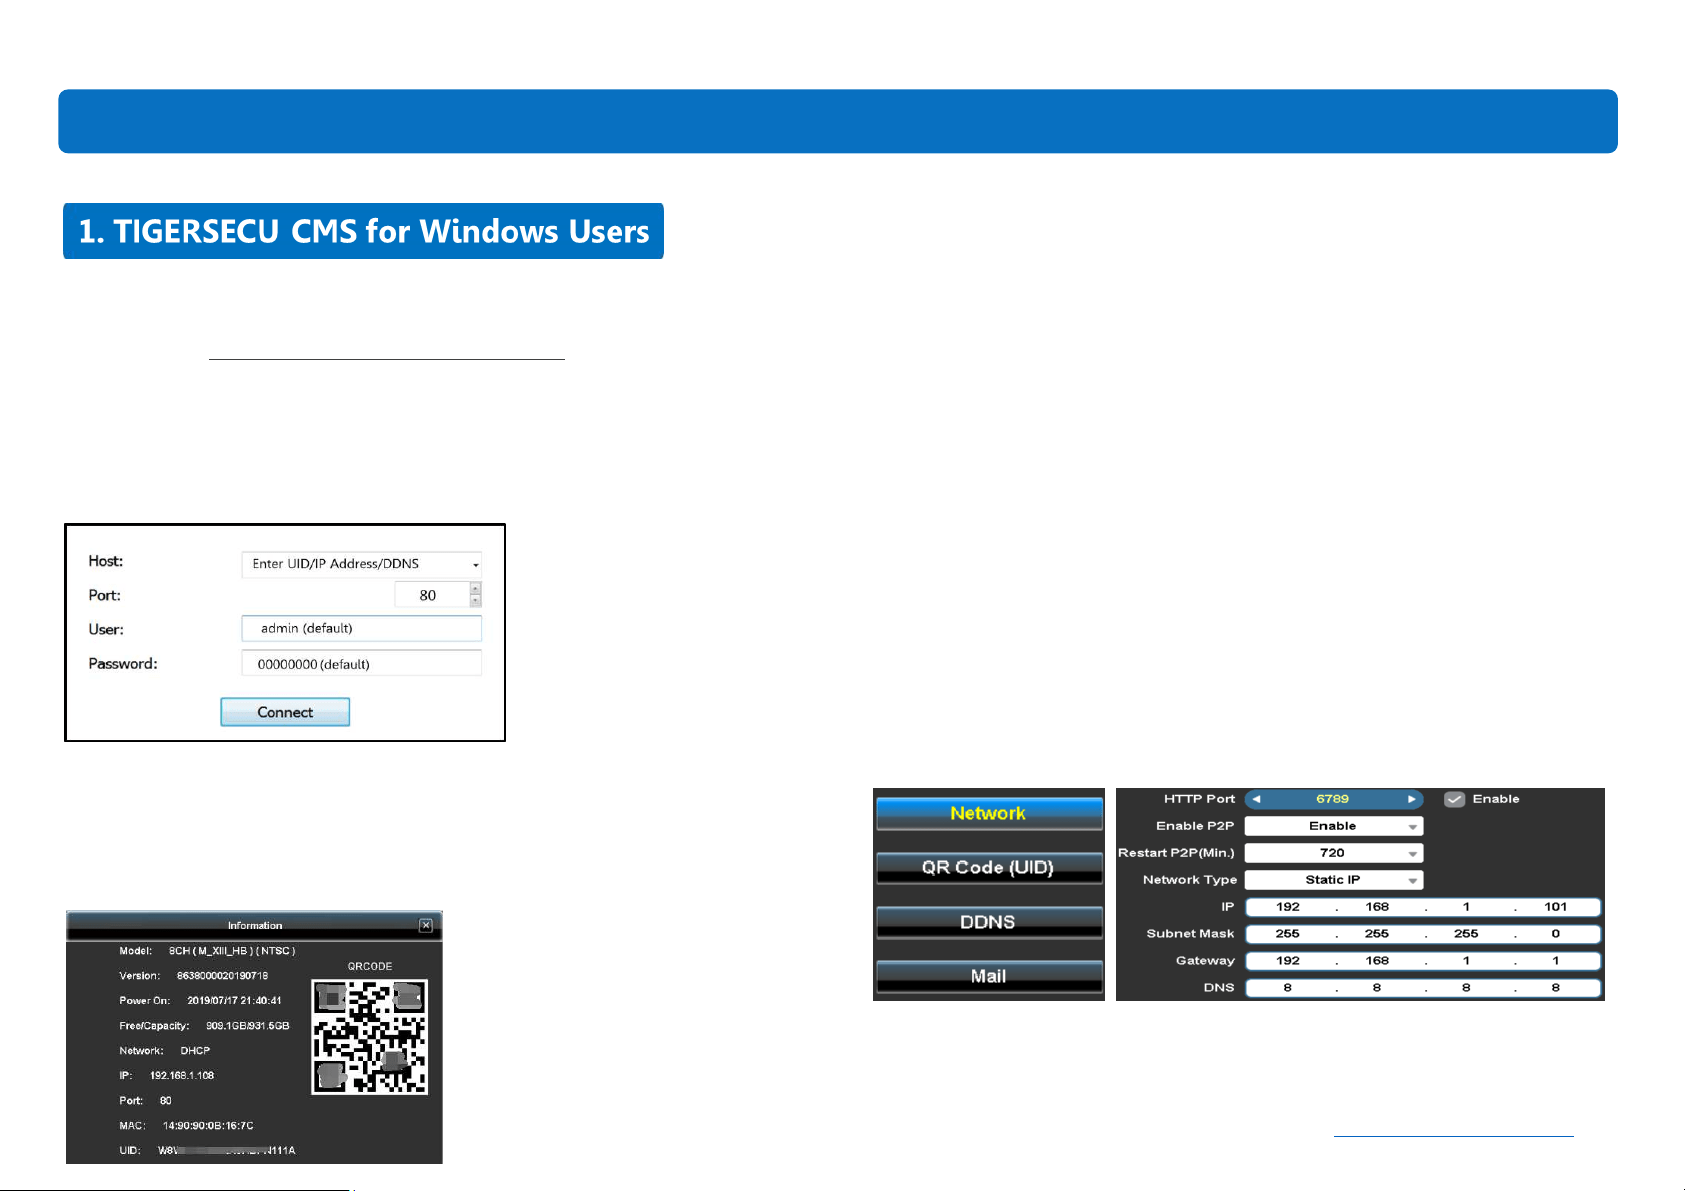Click the Gateway field 192.168.1.1
This screenshot has height=1191, width=1685.
tap(1423, 961)
